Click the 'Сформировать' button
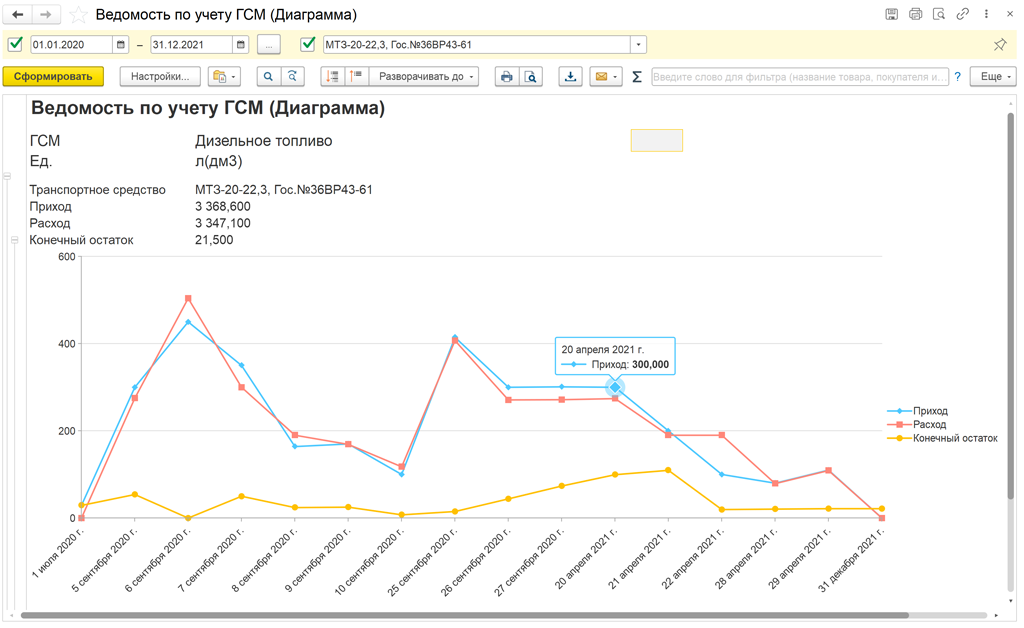 [x=53, y=77]
